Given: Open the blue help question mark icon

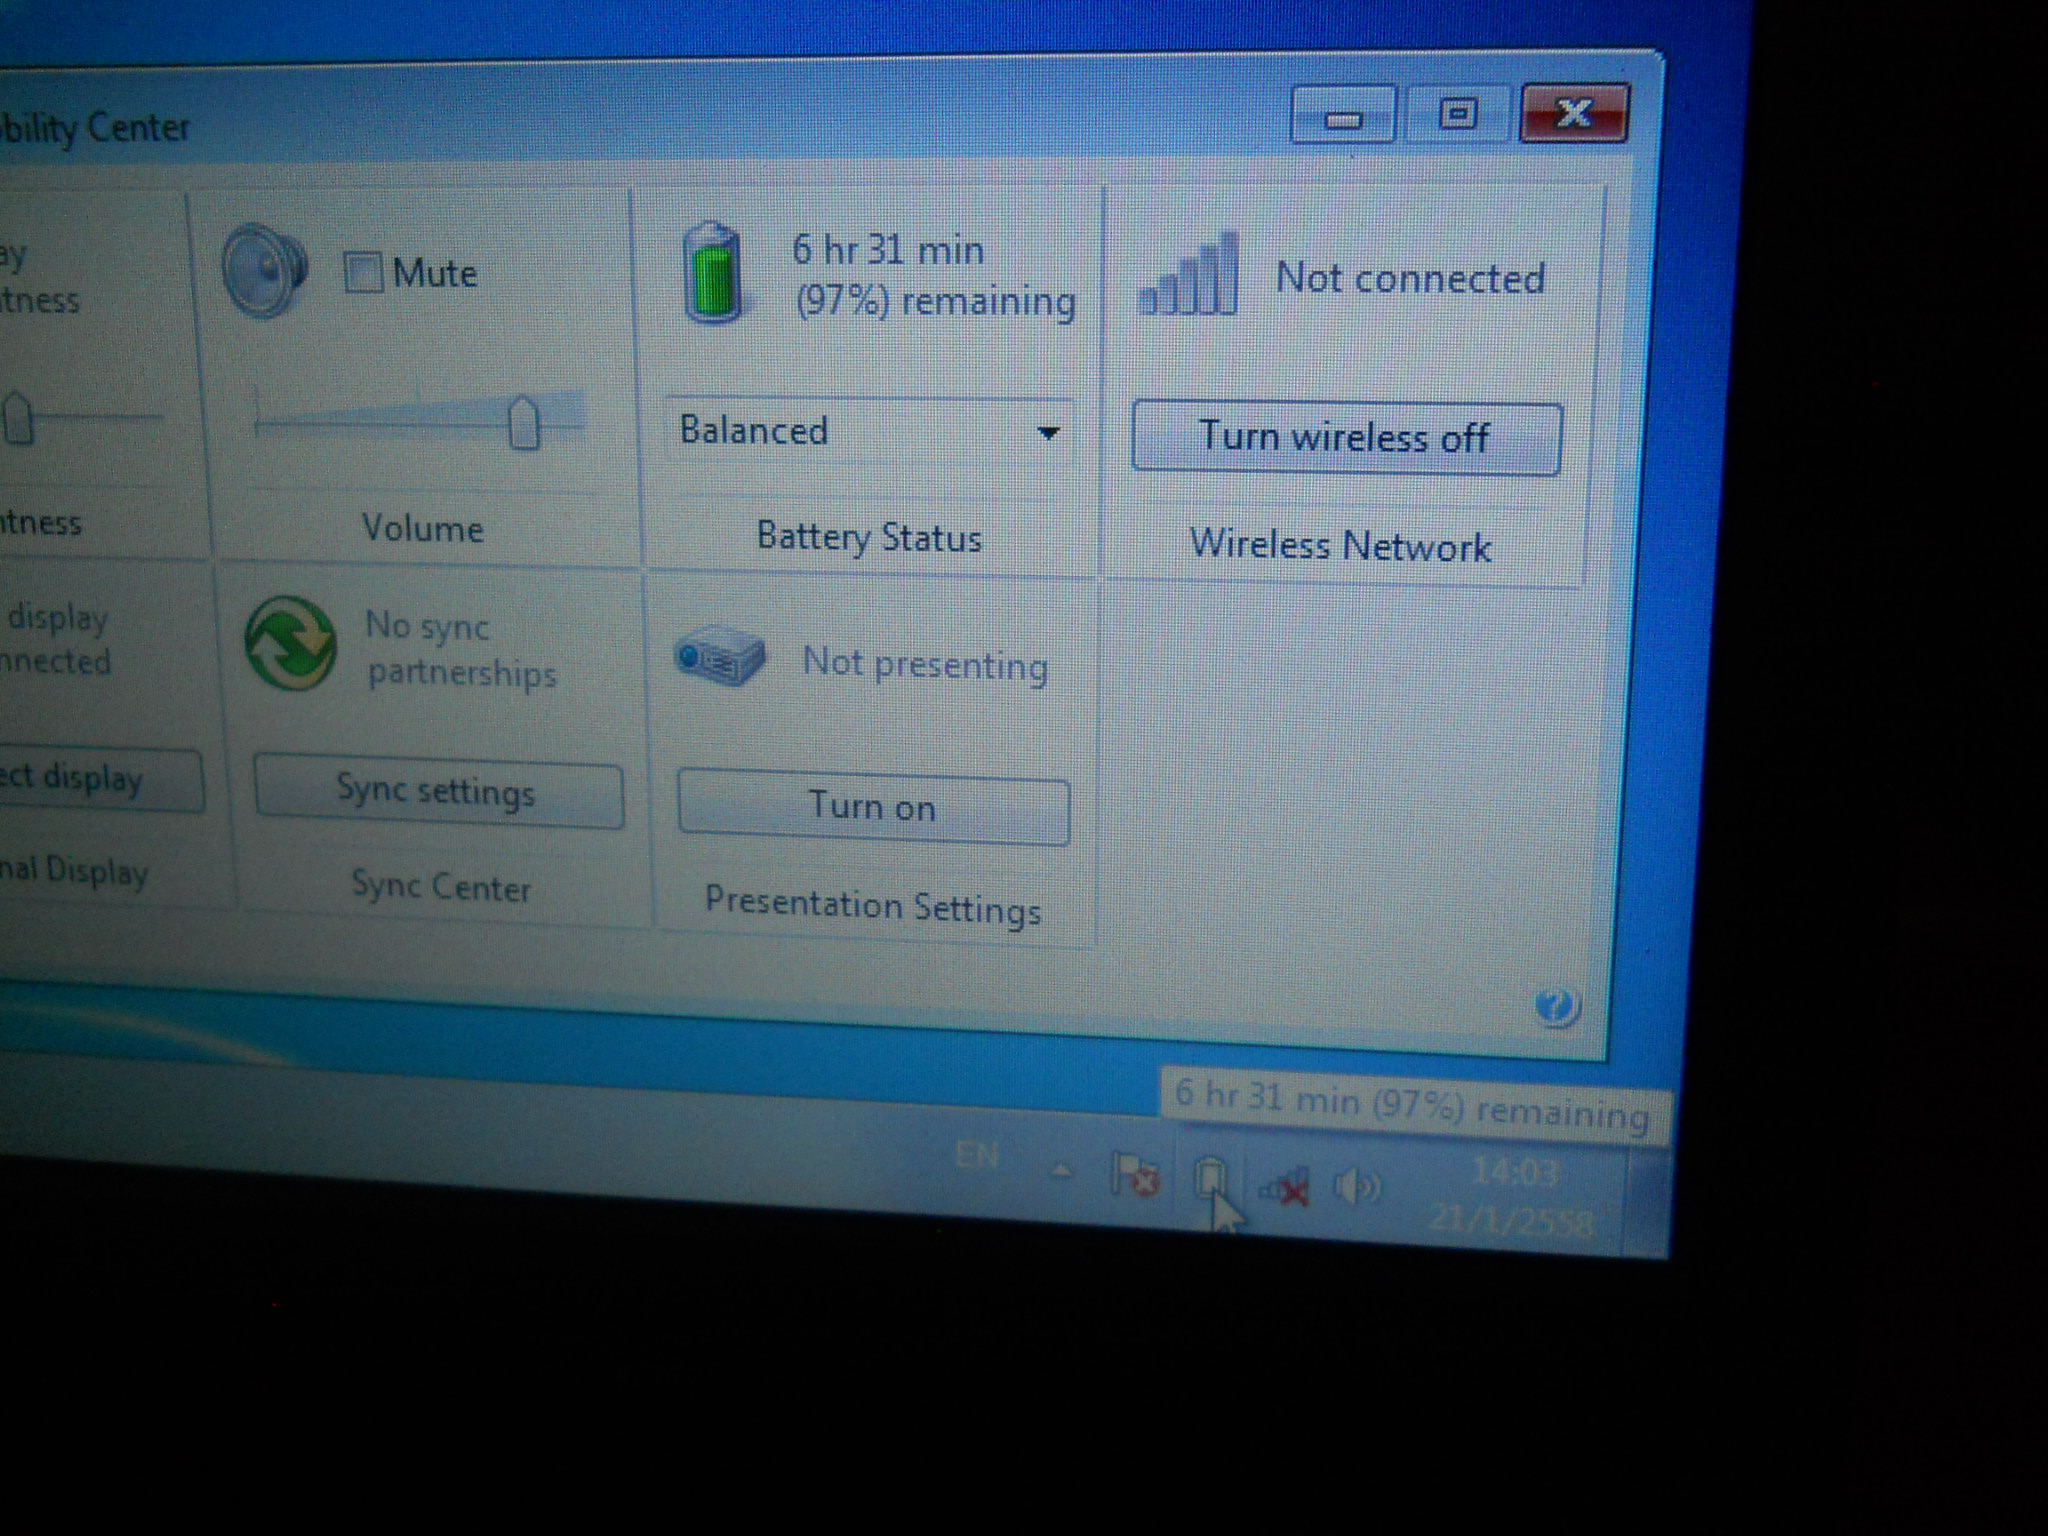Looking at the screenshot, I should coord(1556,1006).
